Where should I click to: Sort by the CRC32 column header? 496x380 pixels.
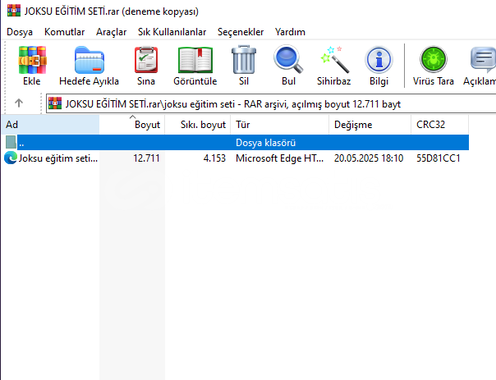pyautogui.click(x=440, y=124)
